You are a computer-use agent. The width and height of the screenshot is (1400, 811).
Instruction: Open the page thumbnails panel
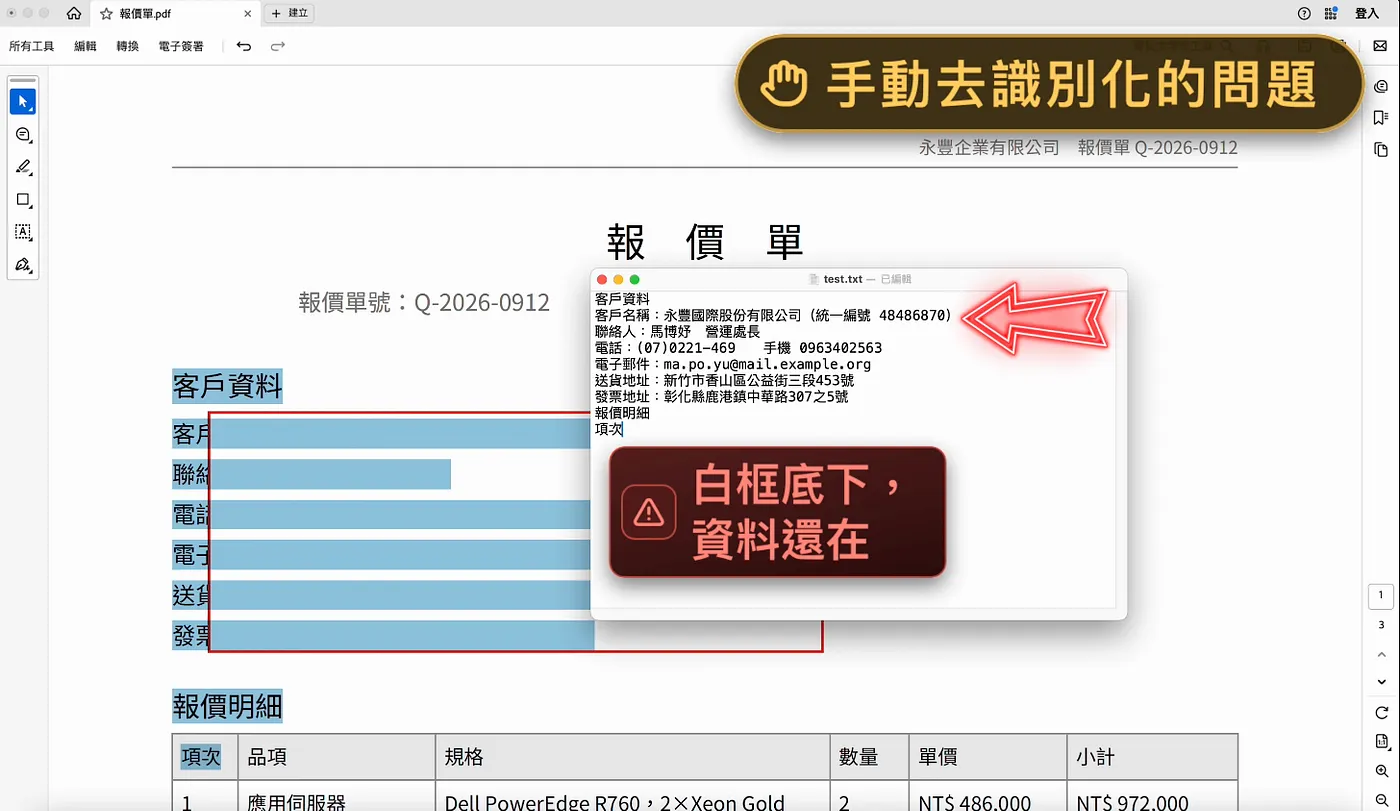(1381, 150)
